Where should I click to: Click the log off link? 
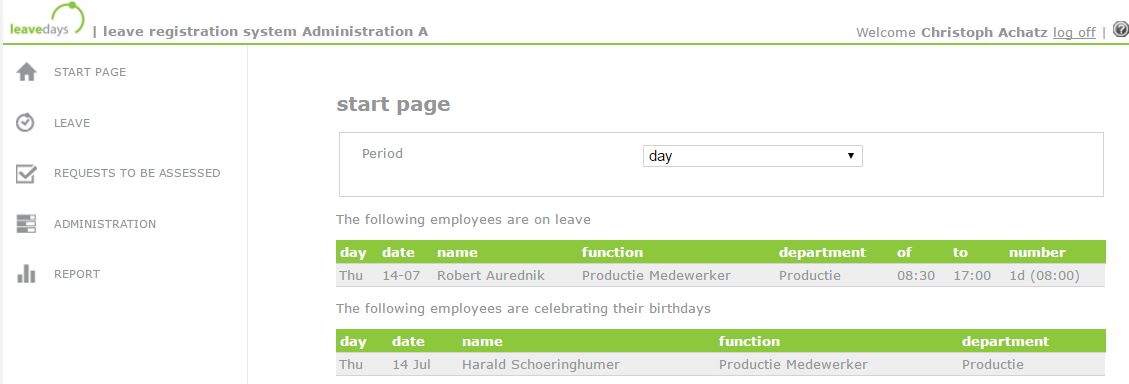point(1074,32)
